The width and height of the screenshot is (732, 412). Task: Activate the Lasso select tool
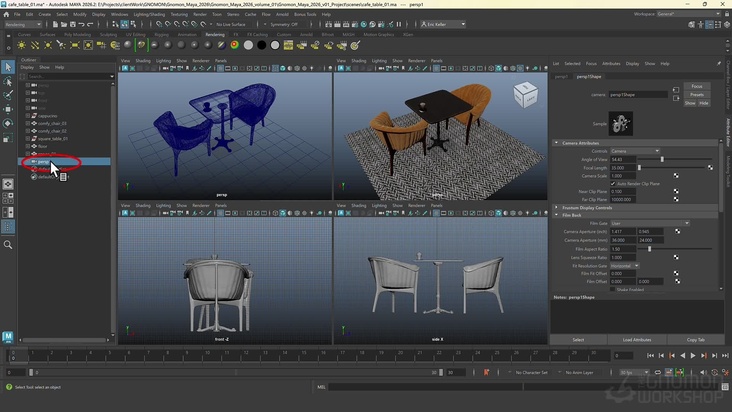[8, 82]
